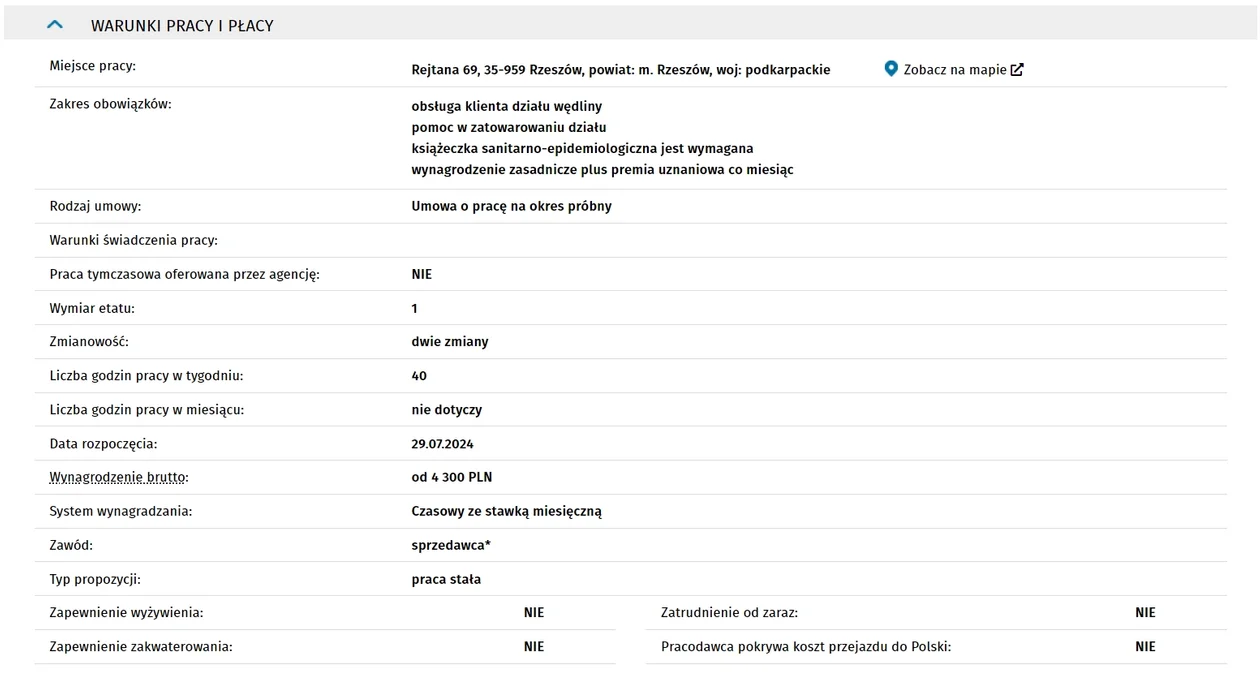
Task: Click the praca stała proposal type value
Action: (446, 580)
